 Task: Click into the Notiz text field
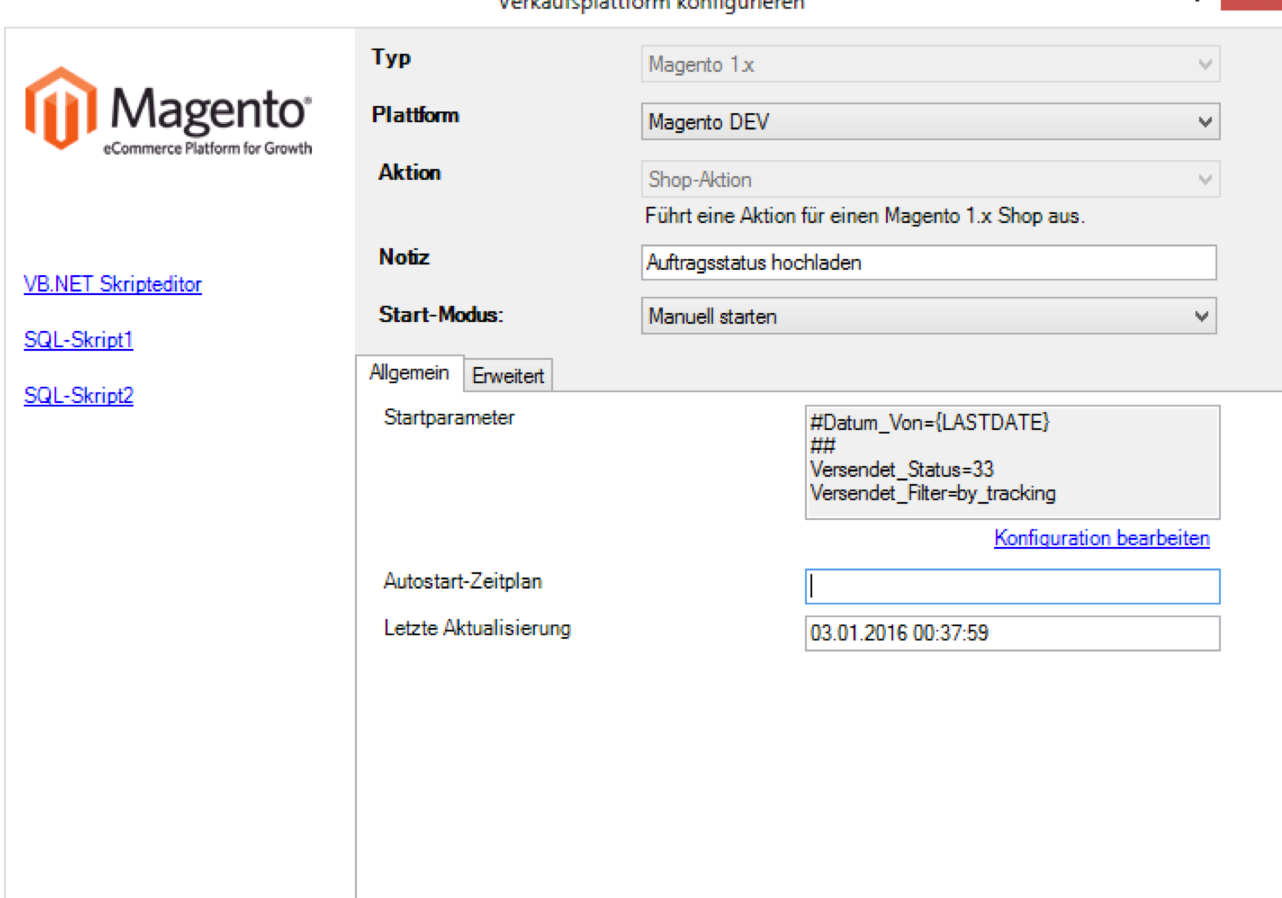click(x=927, y=263)
